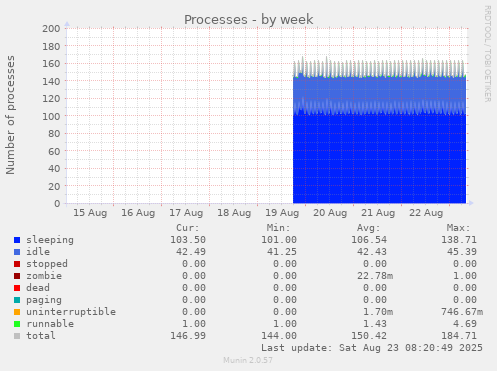Click the idle legend color swatch
Image resolution: width=497 pixels, height=371 pixels.
coord(17,252)
